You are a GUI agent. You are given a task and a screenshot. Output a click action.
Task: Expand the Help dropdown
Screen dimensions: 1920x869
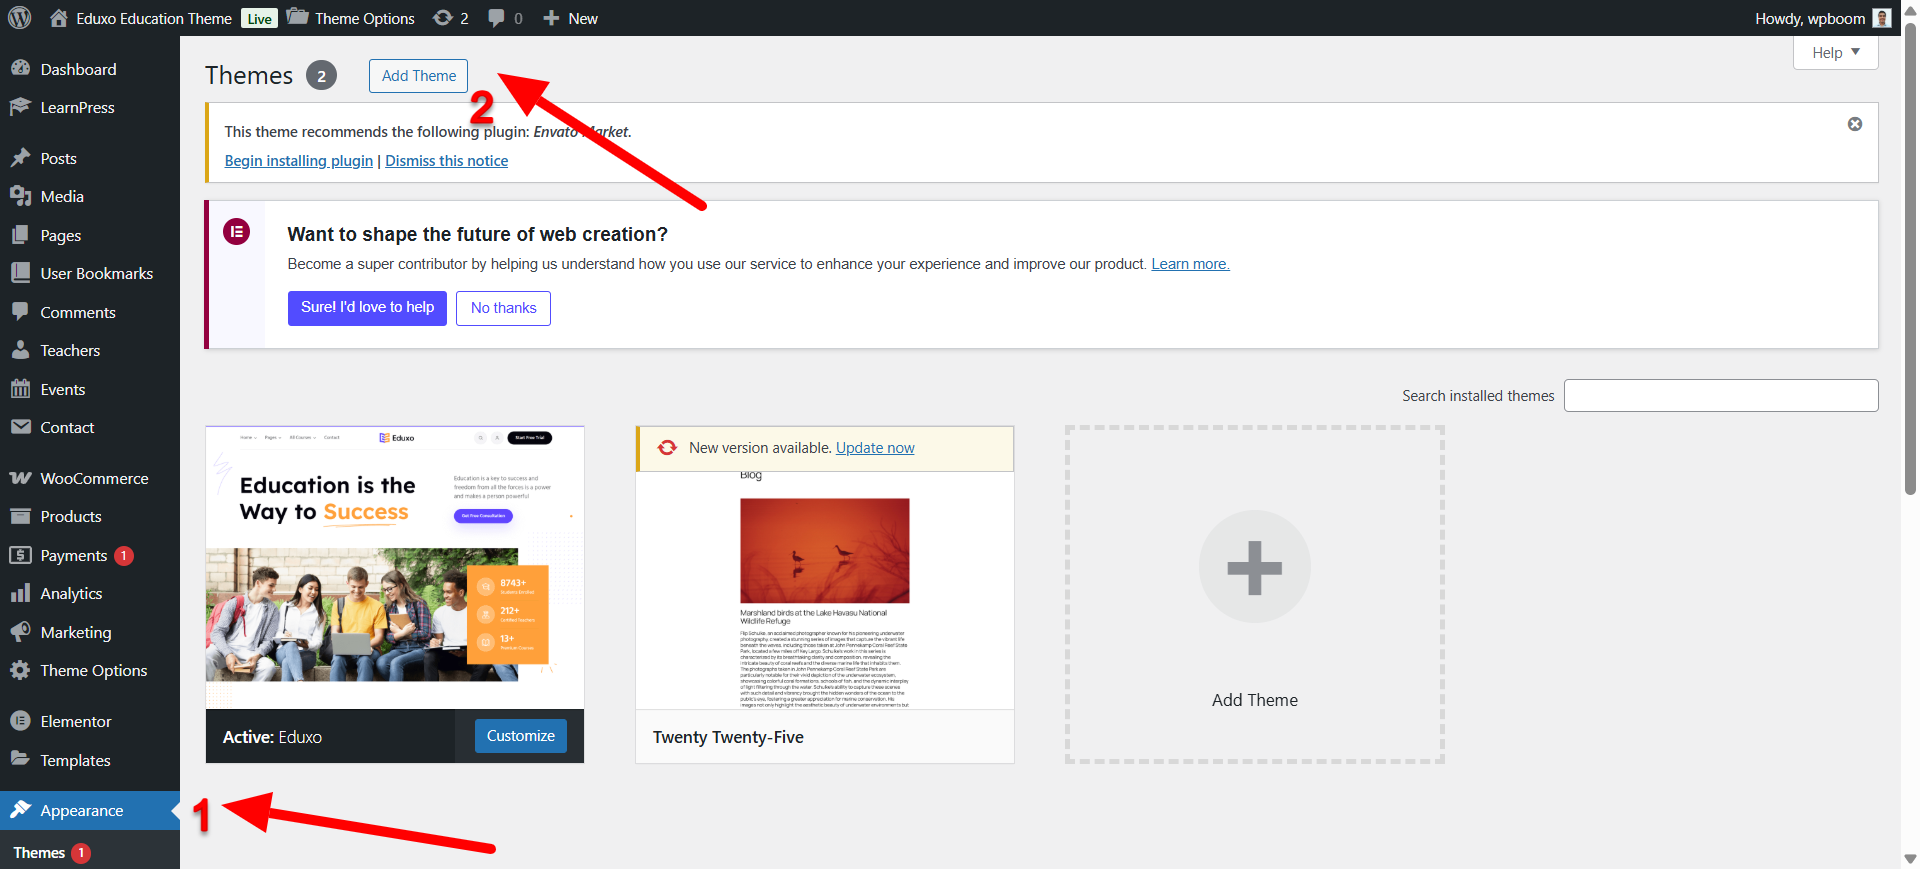click(x=1836, y=53)
